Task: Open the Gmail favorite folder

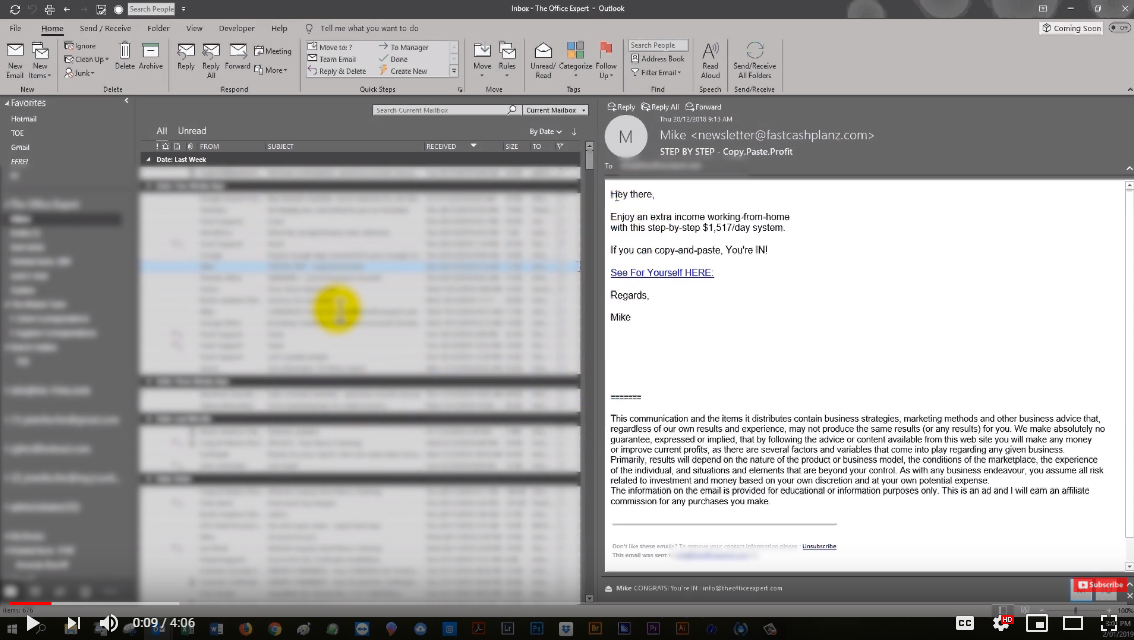Action: tap(20, 147)
